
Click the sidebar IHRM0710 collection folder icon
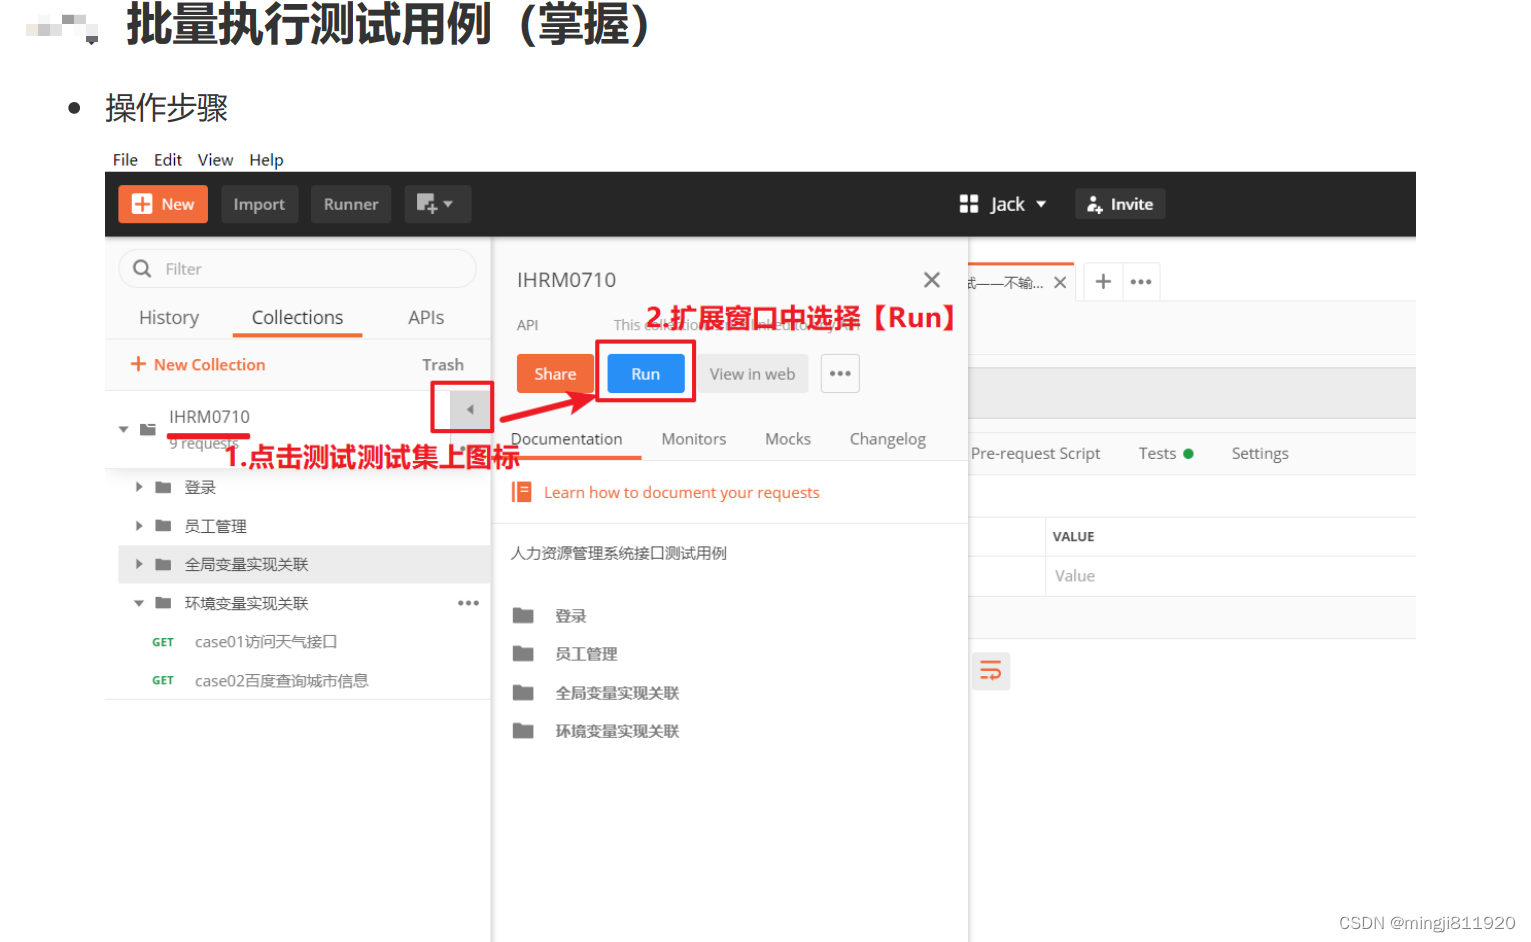click(148, 429)
